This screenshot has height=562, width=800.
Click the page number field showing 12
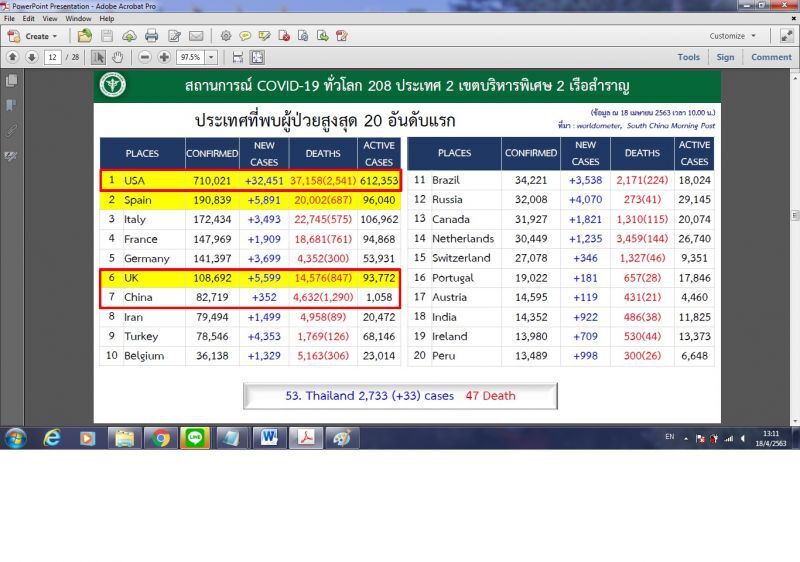pos(53,57)
